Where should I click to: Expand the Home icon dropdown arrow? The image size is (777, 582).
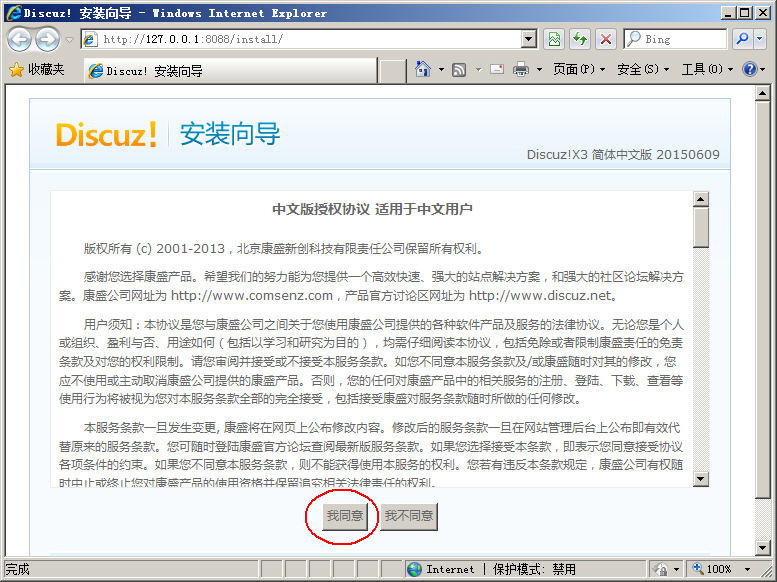(441, 69)
